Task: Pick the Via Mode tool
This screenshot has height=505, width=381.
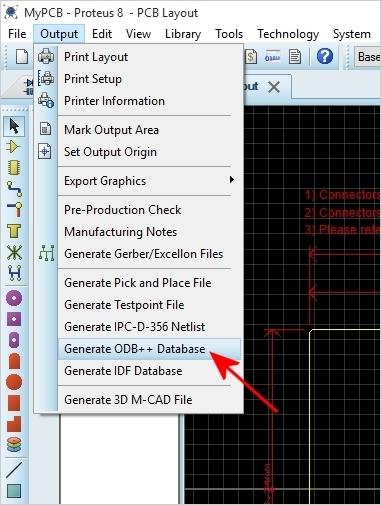Action: [x=14, y=210]
